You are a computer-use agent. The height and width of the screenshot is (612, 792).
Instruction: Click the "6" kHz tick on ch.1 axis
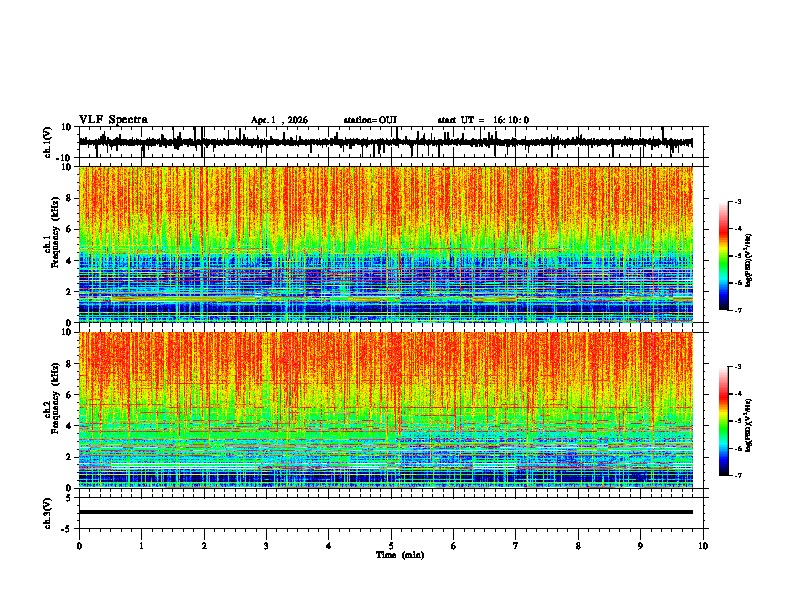point(69,229)
